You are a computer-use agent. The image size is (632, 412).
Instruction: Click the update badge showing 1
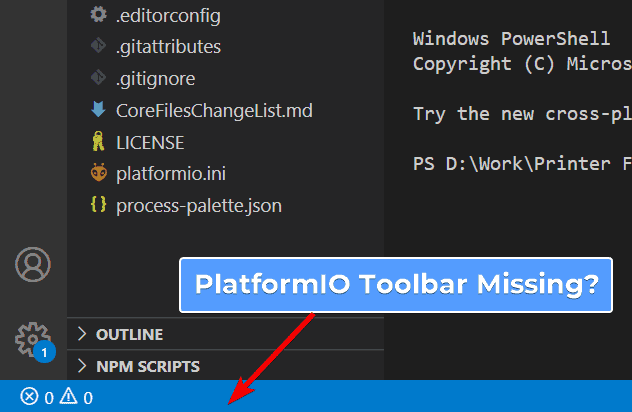point(44,352)
